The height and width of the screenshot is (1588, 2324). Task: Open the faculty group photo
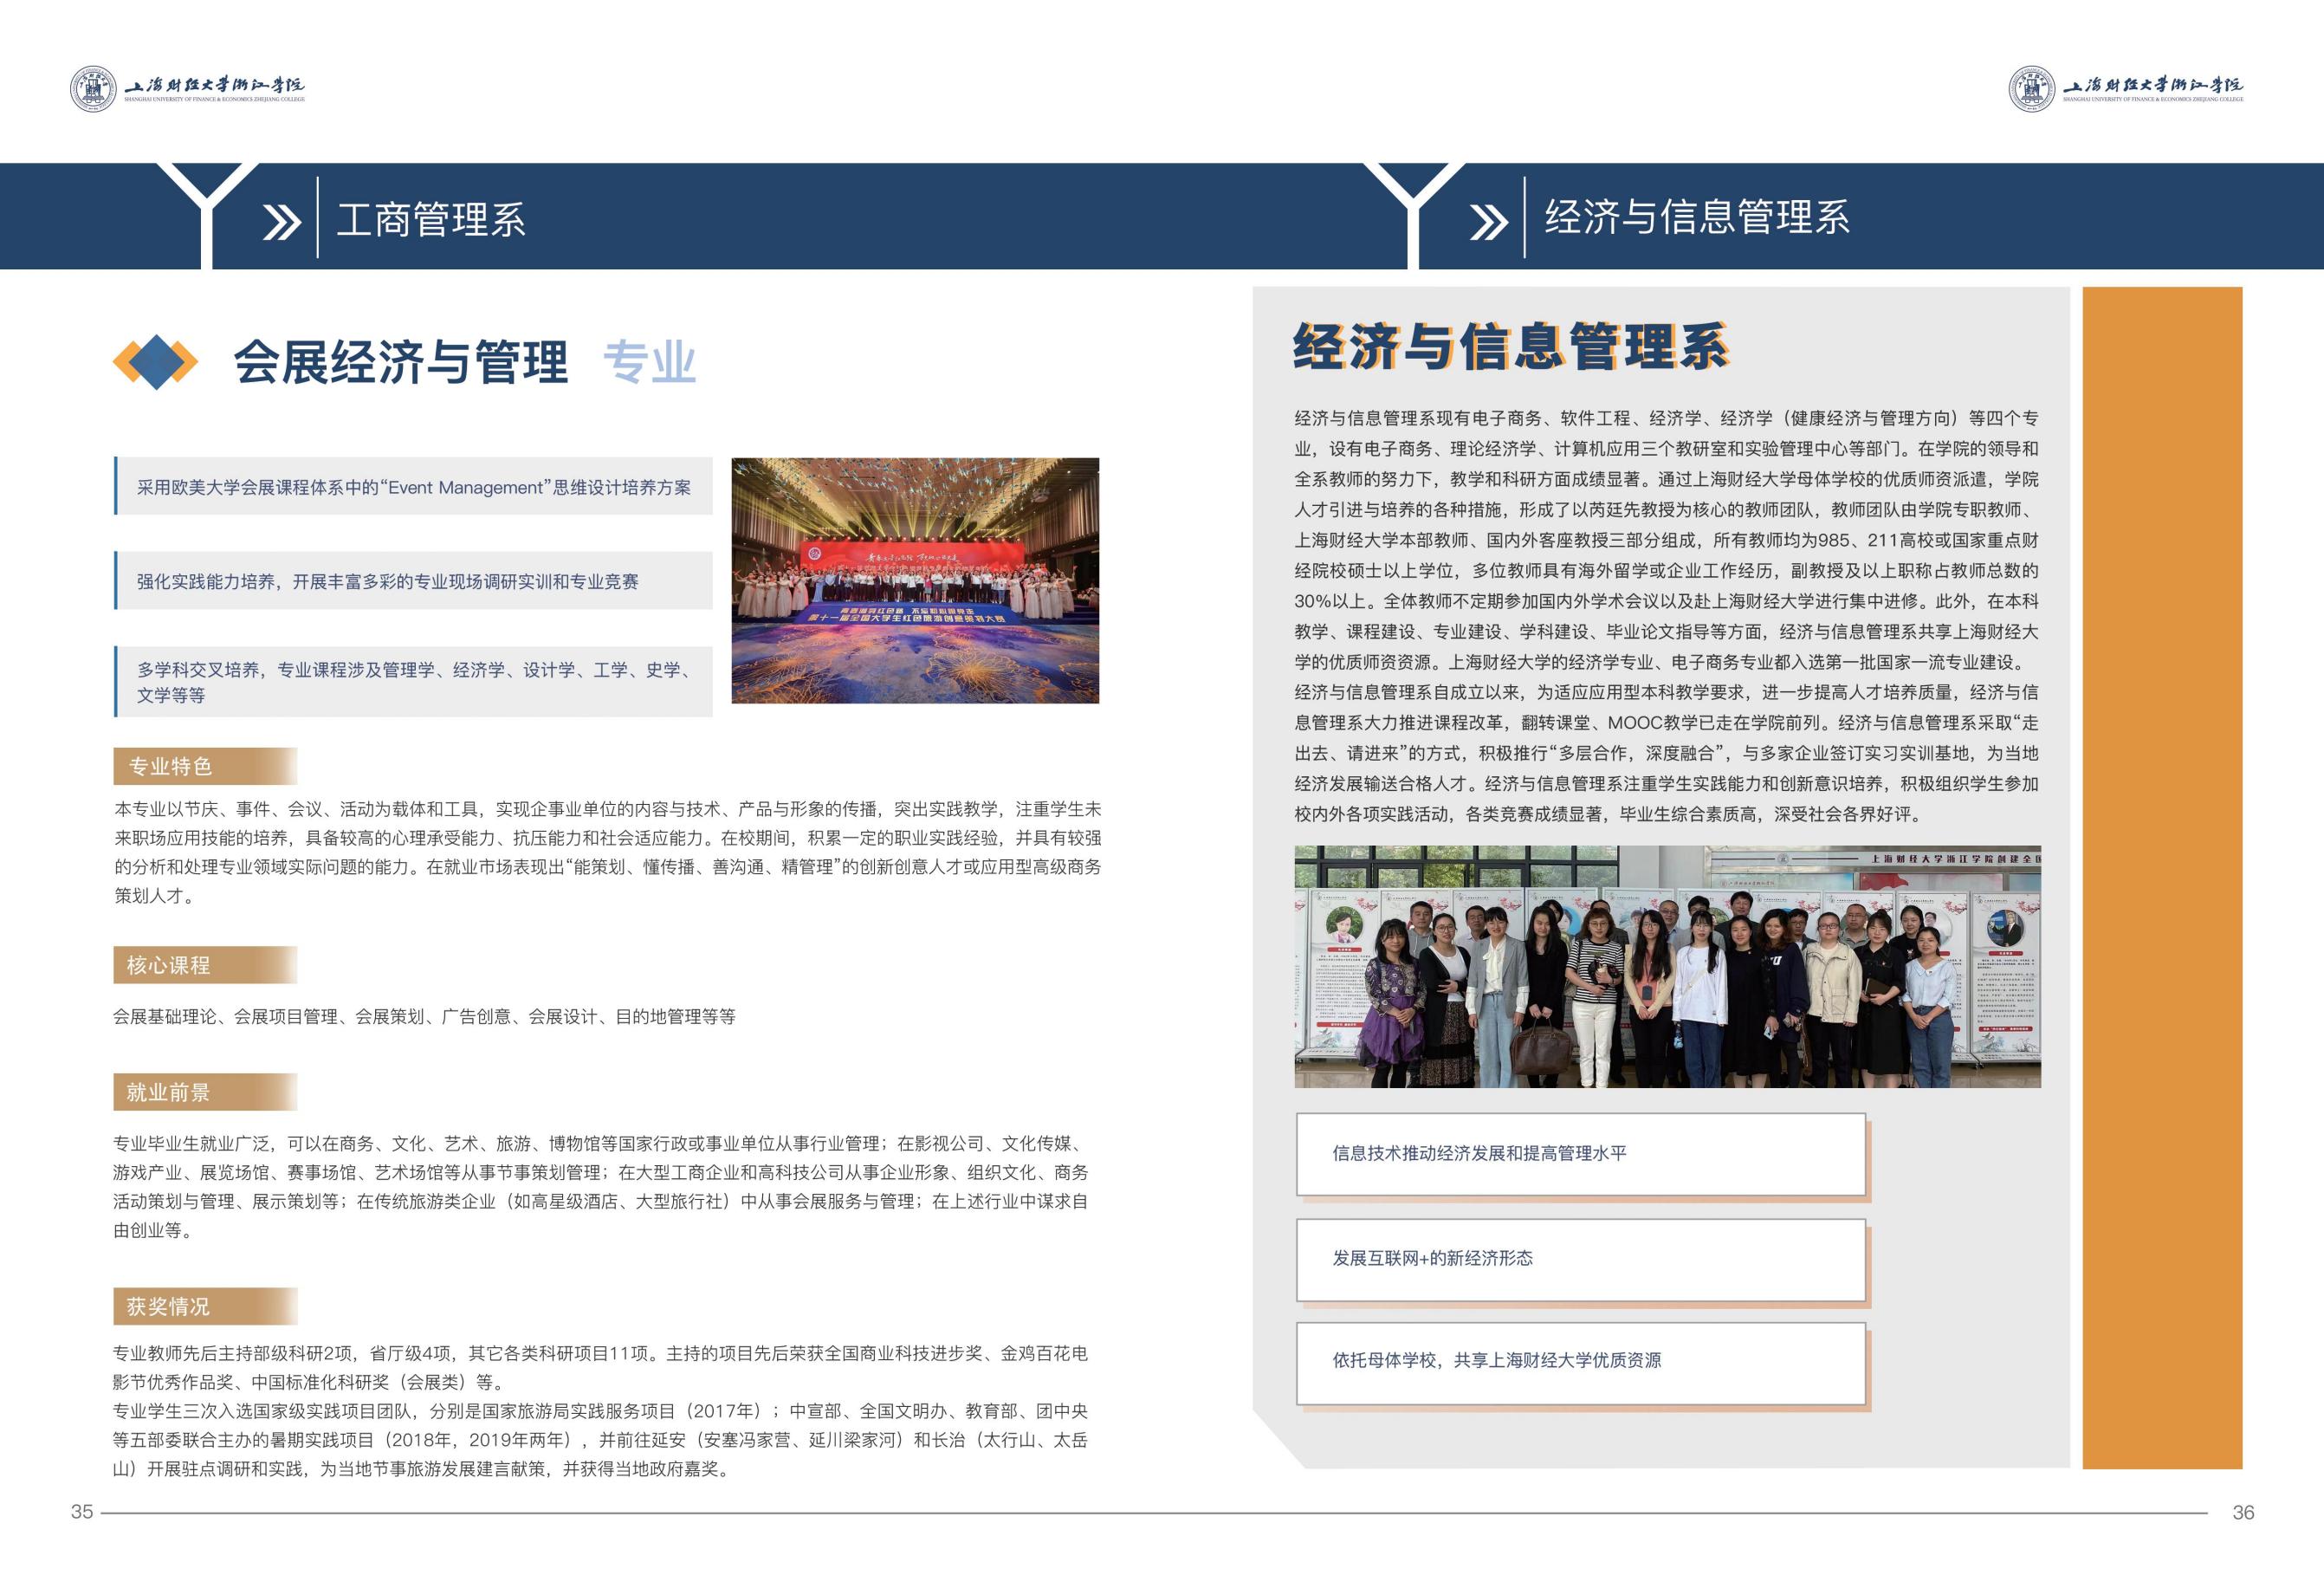click(x=1667, y=966)
